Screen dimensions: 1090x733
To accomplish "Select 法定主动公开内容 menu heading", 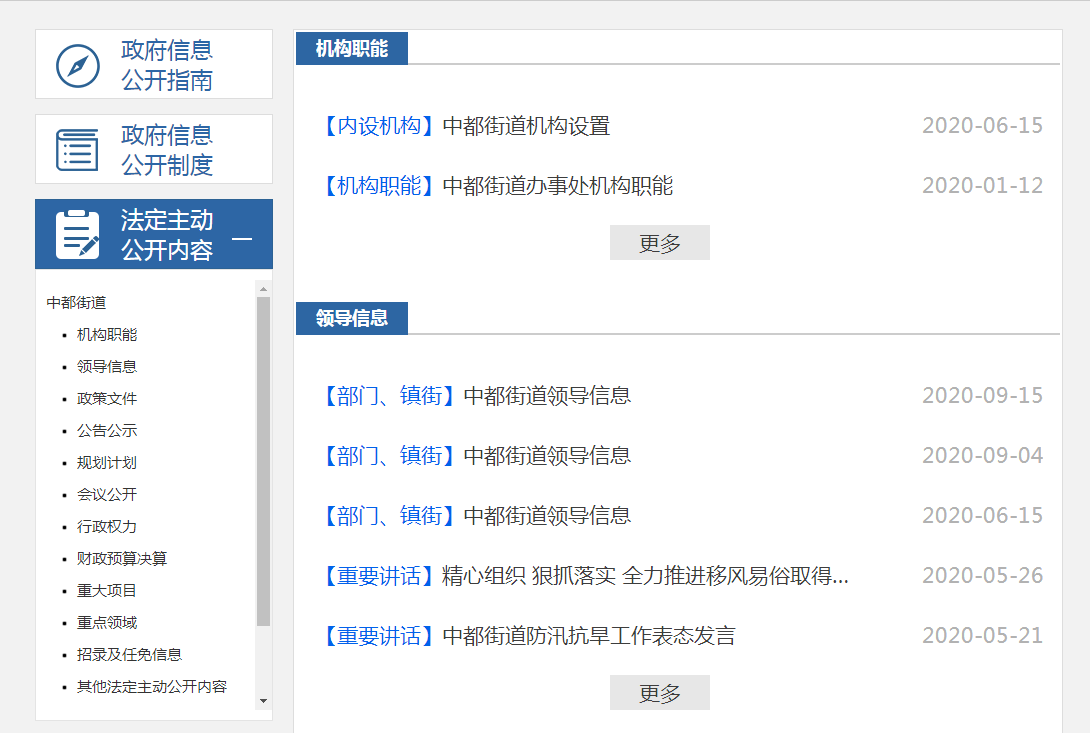I will click(167, 235).
